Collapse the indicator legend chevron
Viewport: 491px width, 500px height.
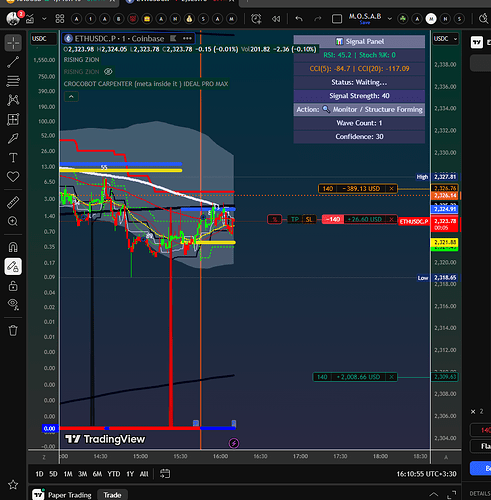[71, 97]
